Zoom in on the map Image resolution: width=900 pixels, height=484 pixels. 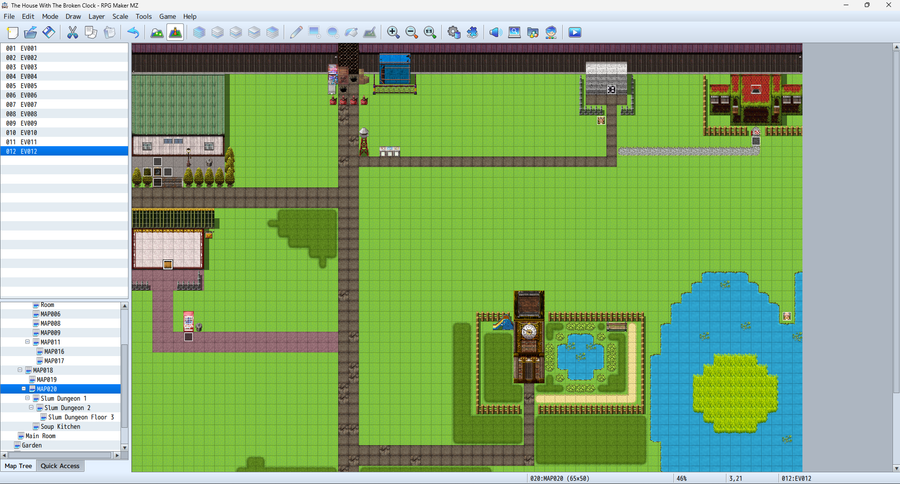[393, 32]
